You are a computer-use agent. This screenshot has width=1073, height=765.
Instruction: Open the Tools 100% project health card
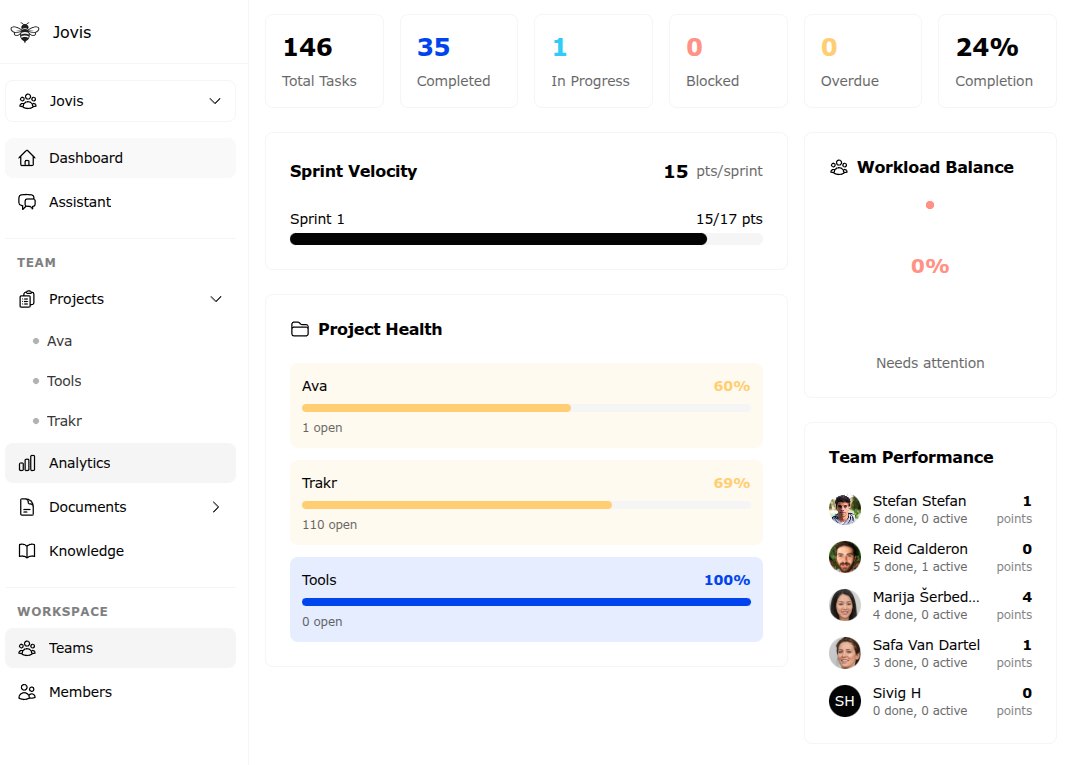(526, 599)
